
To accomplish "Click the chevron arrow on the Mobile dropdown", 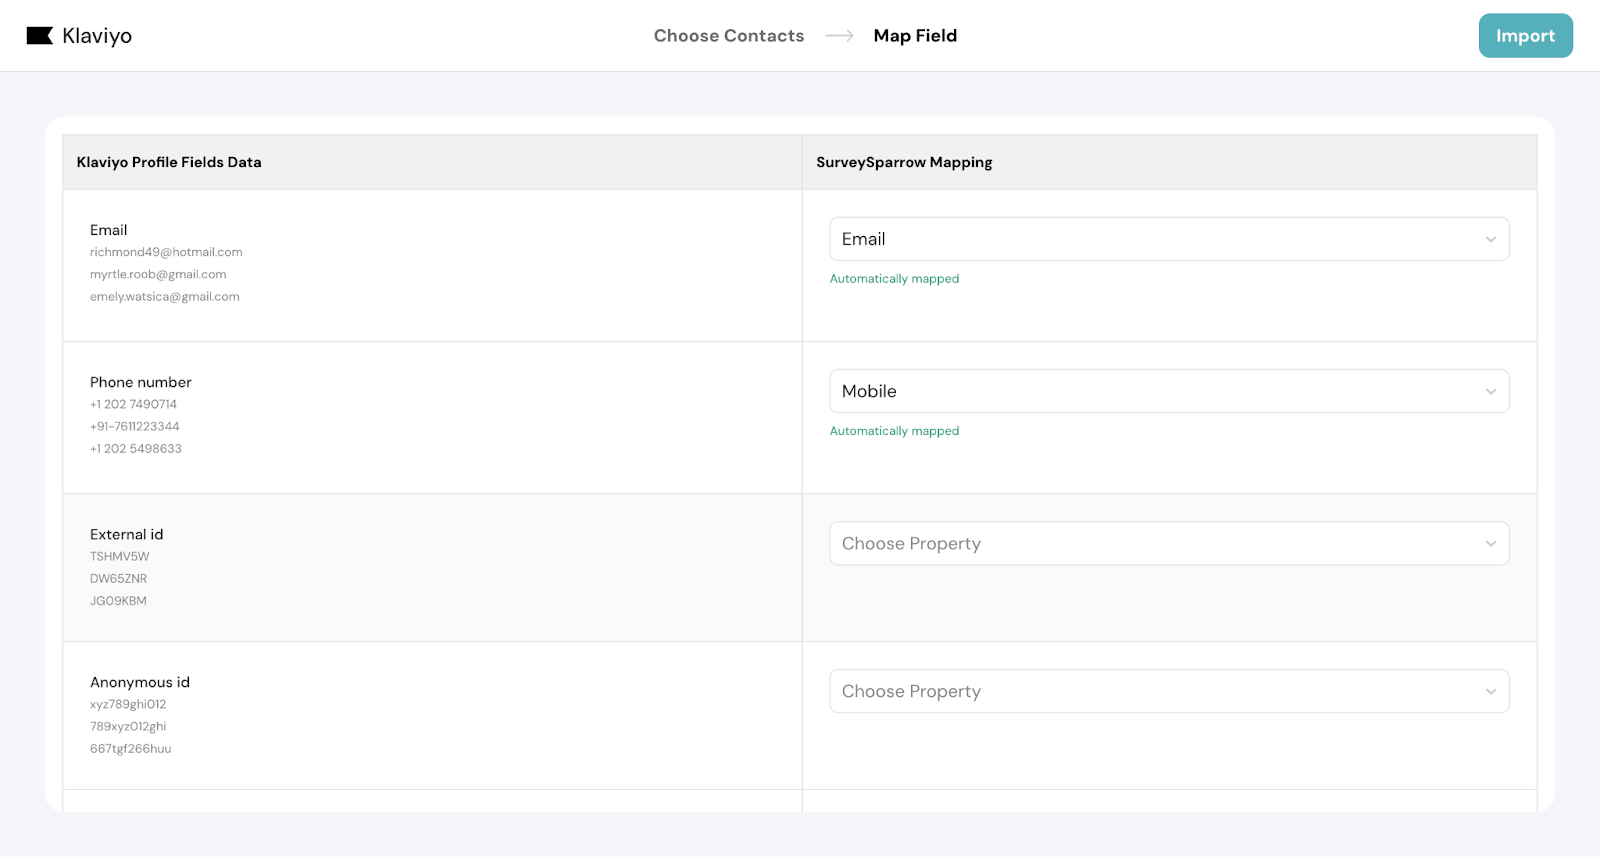I will pos(1490,391).
